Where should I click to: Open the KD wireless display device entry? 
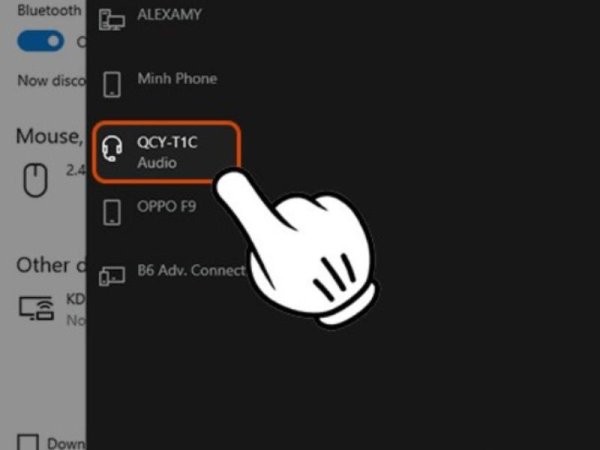[x=52, y=309]
